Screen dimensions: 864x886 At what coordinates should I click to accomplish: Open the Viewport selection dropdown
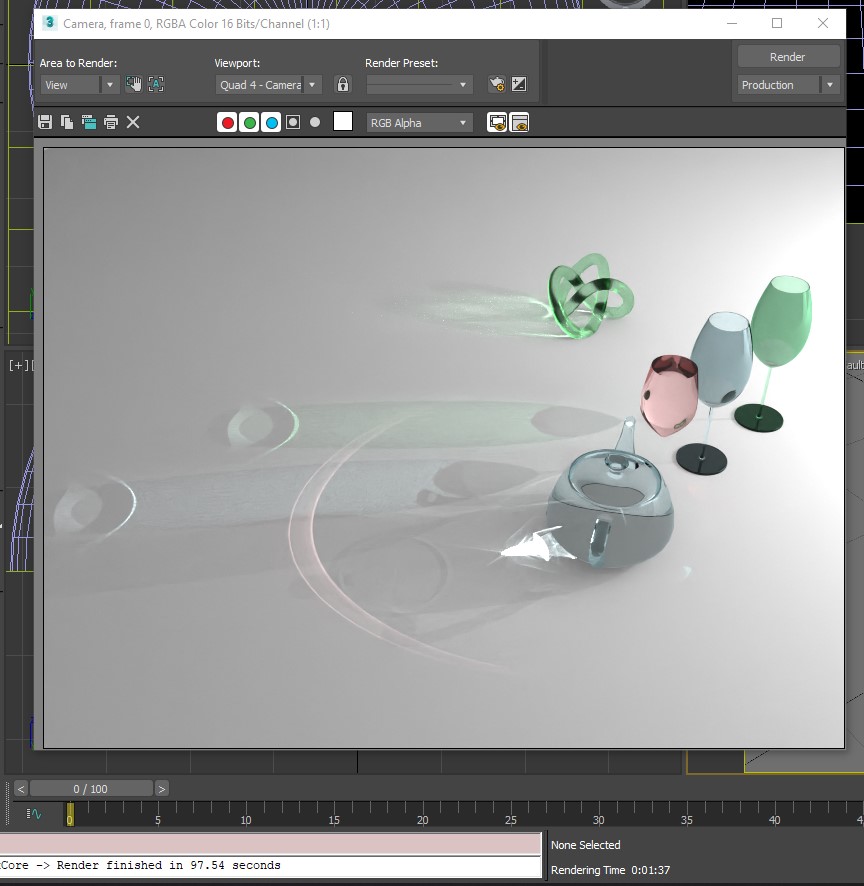click(312, 85)
